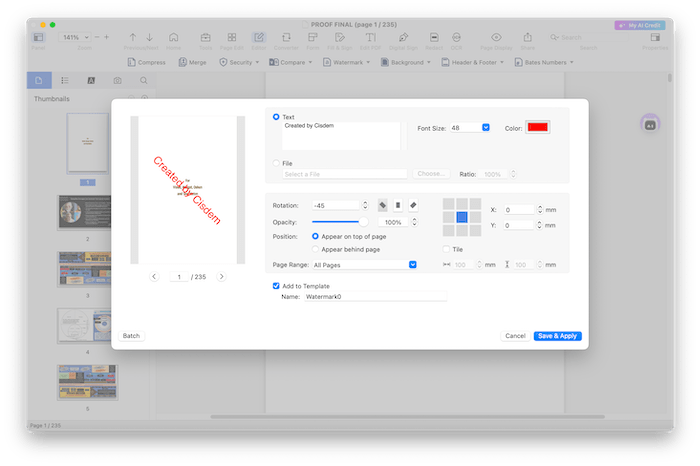
Task: Choose Appear on top of page
Action: point(315,236)
